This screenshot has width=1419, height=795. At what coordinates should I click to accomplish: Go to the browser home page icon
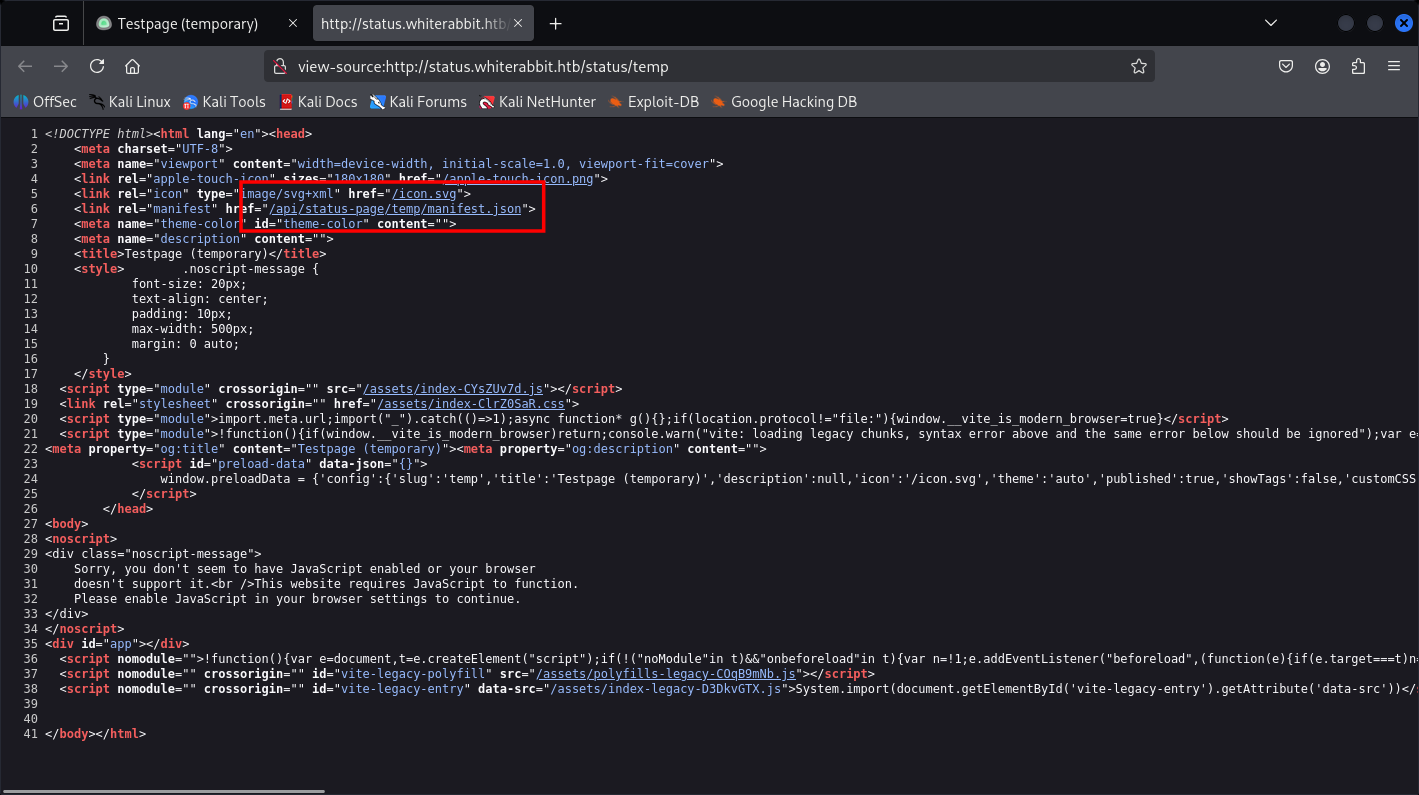132,66
